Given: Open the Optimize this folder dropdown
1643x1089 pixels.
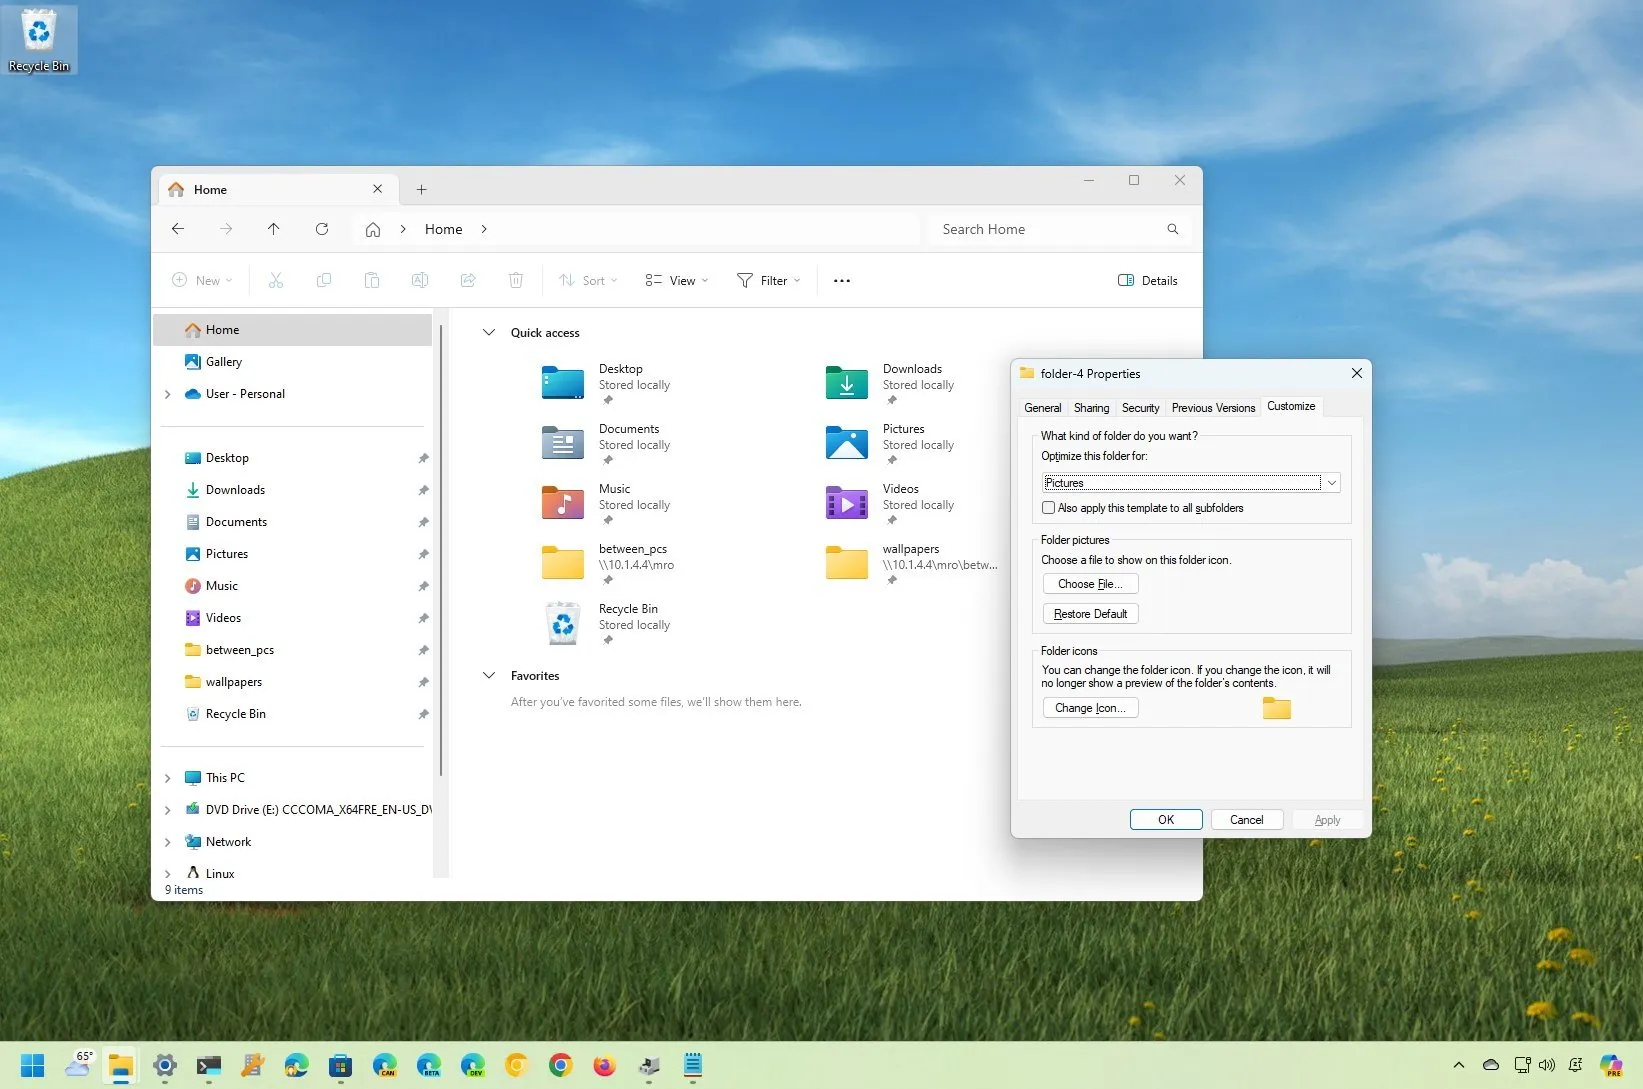Looking at the screenshot, I should (x=1191, y=483).
